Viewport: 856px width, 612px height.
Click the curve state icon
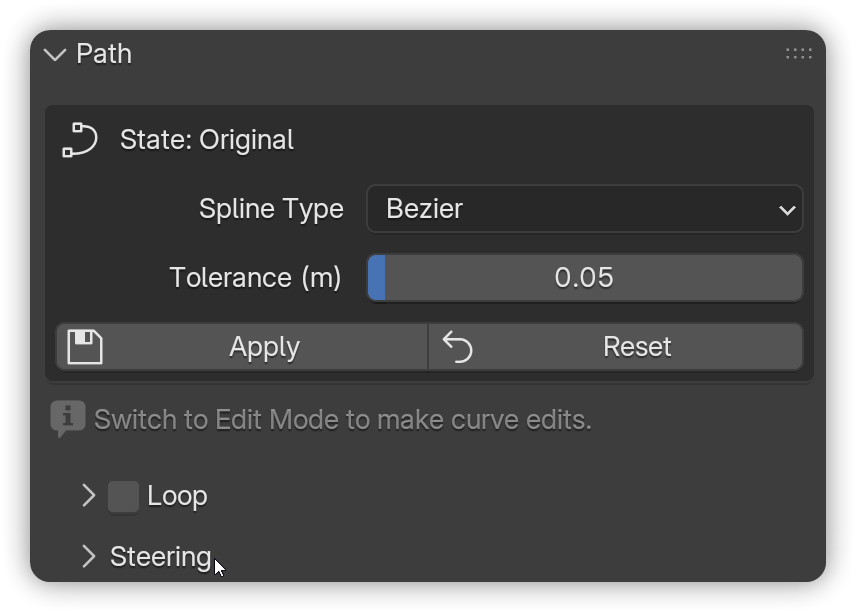pyautogui.click(x=80, y=140)
